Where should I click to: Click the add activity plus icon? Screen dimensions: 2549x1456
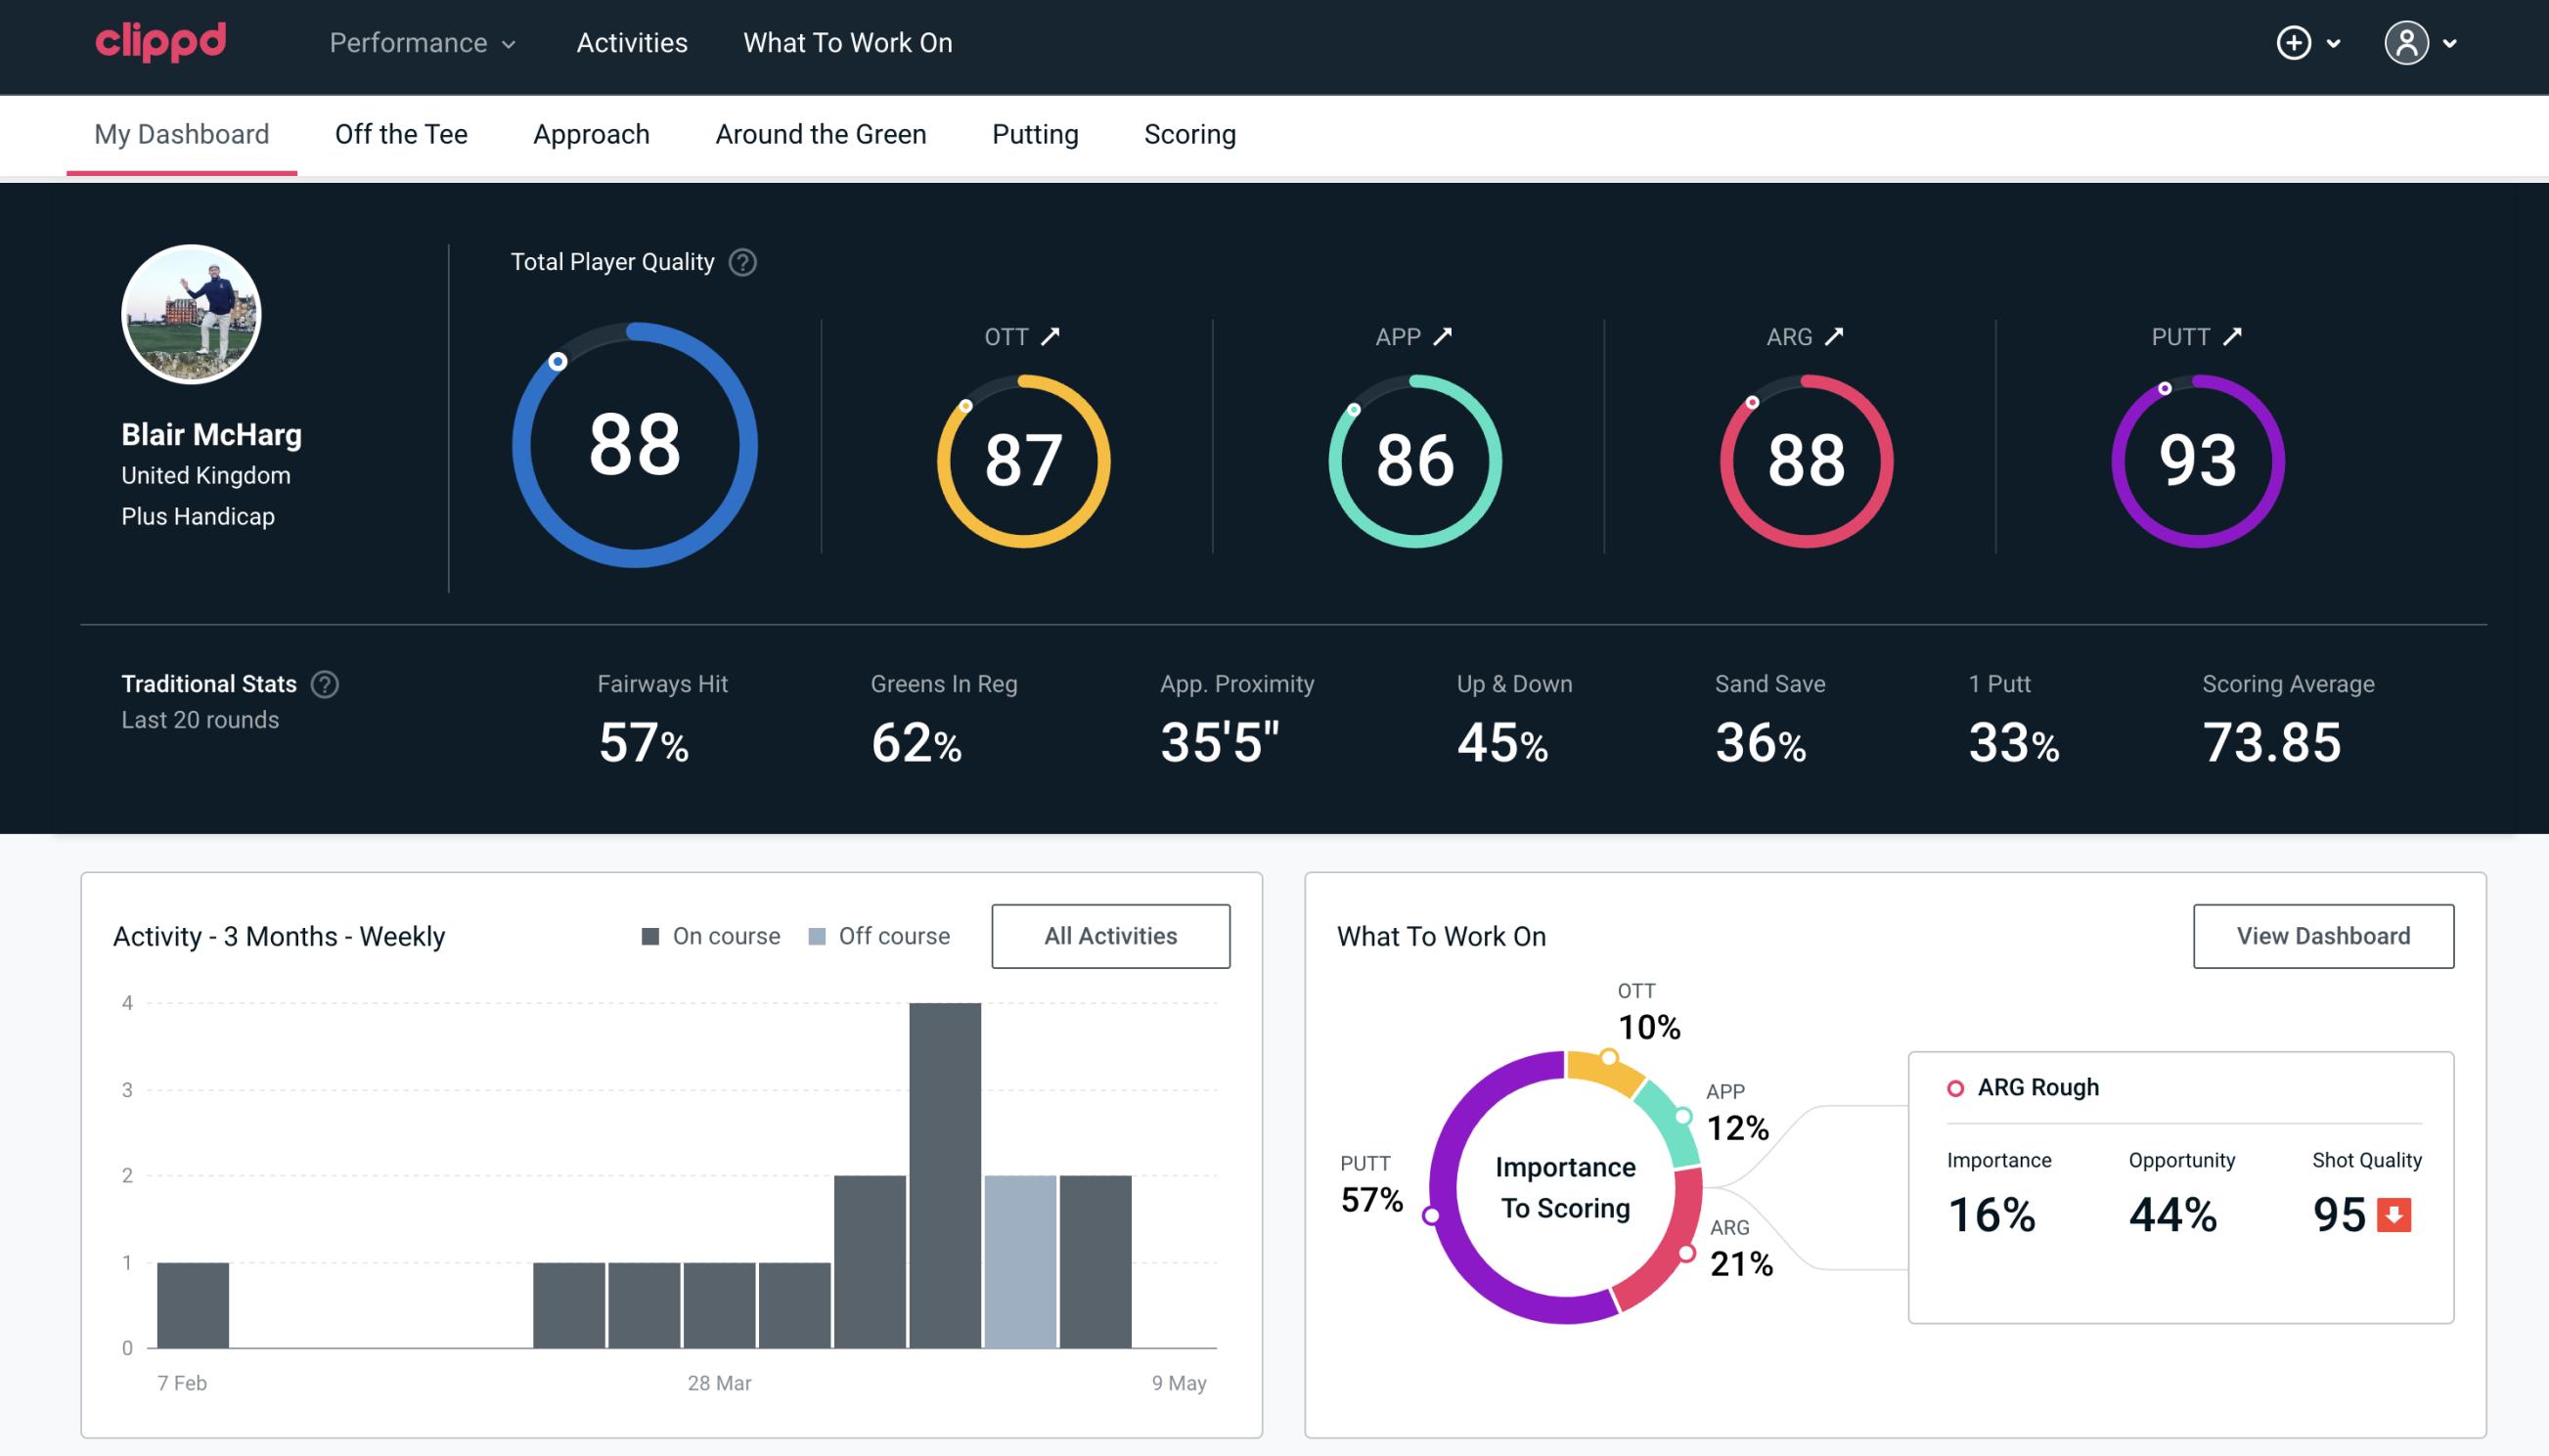click(x=2297, y=44)
